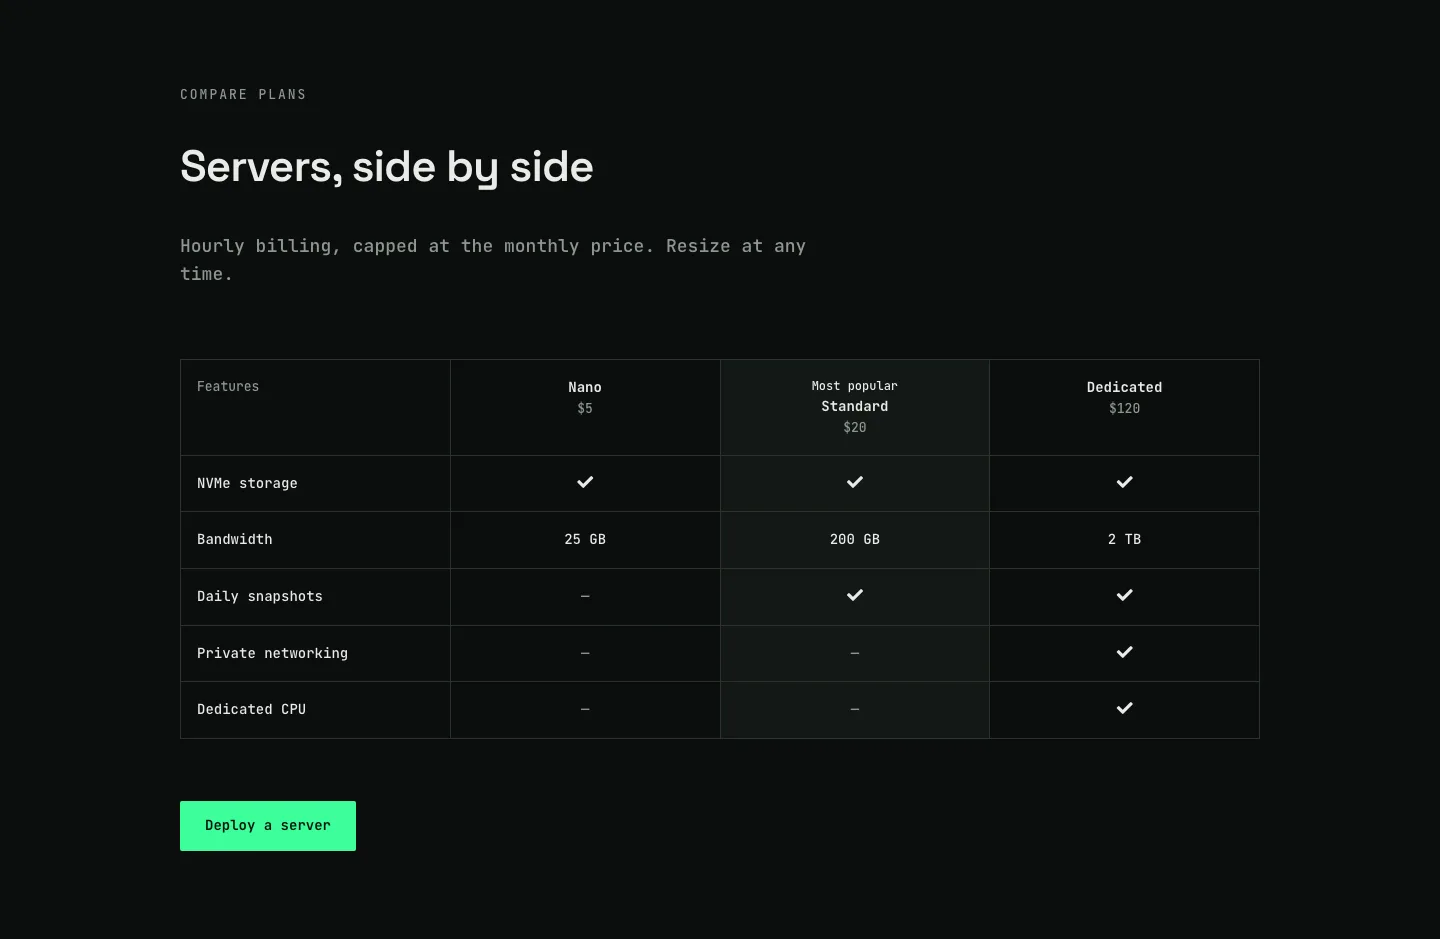
Task: Click the Daily snapshots dash under Nano
Action: point(585,596)
